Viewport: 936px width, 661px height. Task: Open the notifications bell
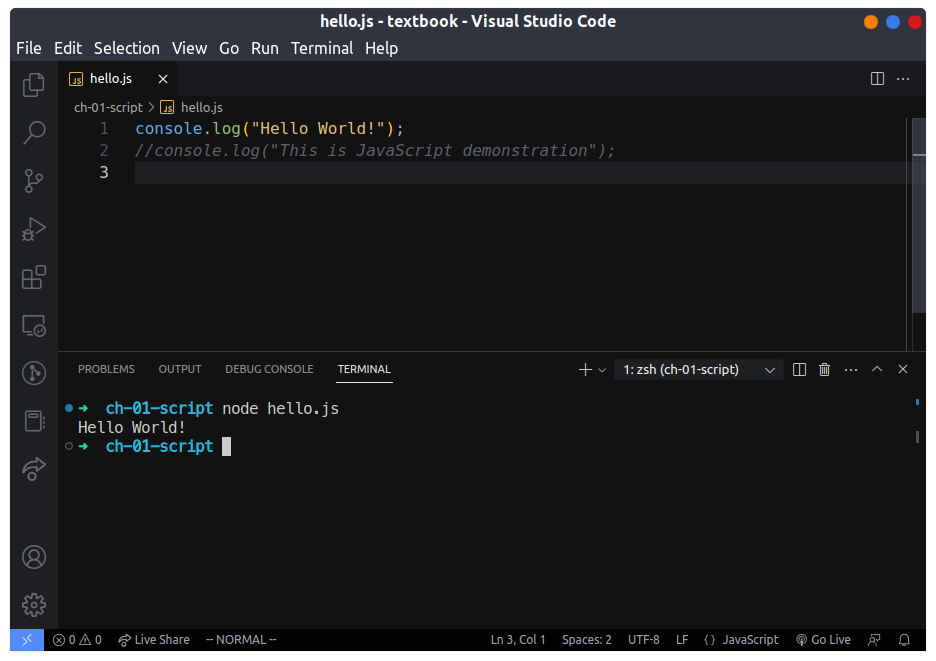coord(904,640)
